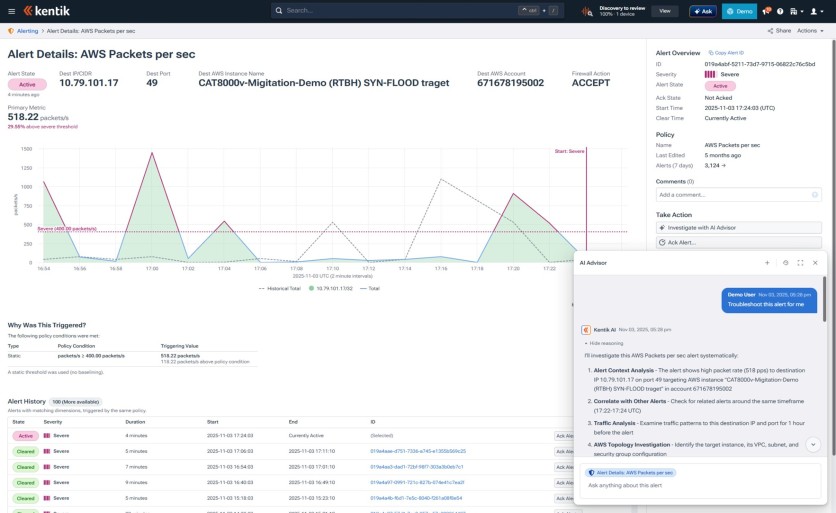Screen dimensions: 836x513
Task: Open AI Advisor chat history clock icon
Action: click(x=785, y=263)
